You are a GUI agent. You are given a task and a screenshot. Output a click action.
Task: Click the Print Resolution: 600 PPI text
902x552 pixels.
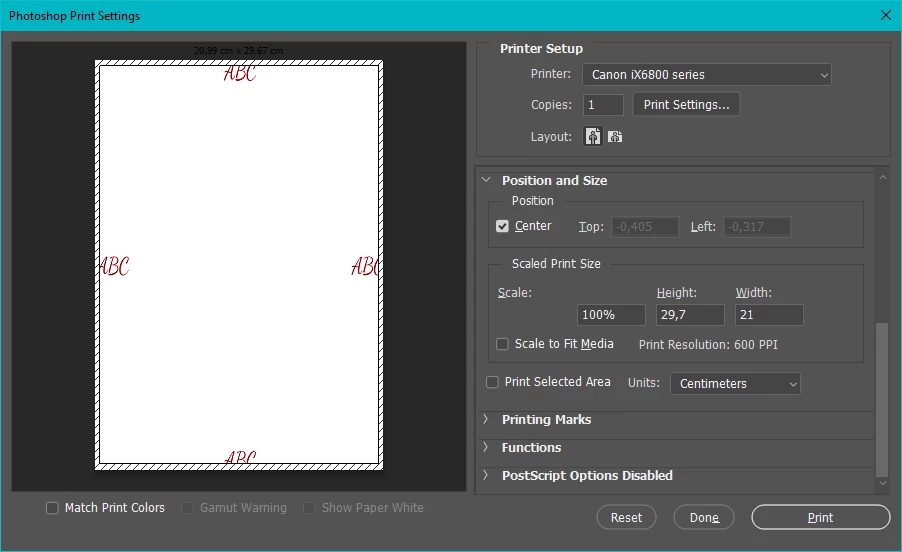(708, 344)
